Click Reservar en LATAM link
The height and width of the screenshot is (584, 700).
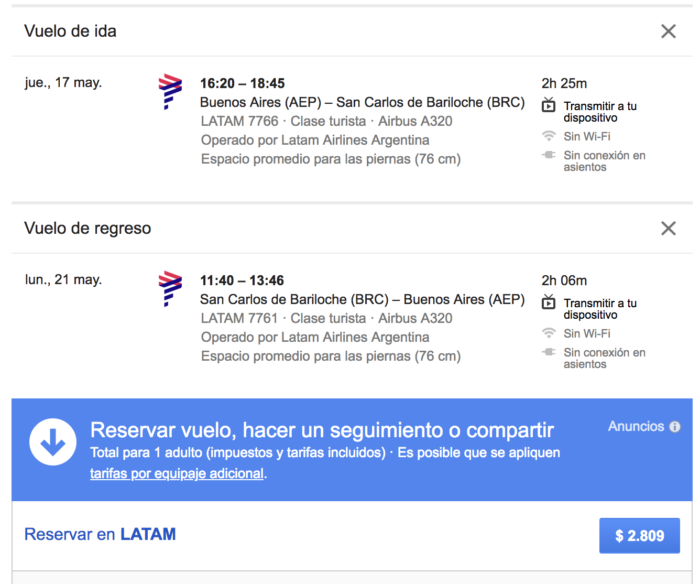pyautogui.click(x=100, y=534)
